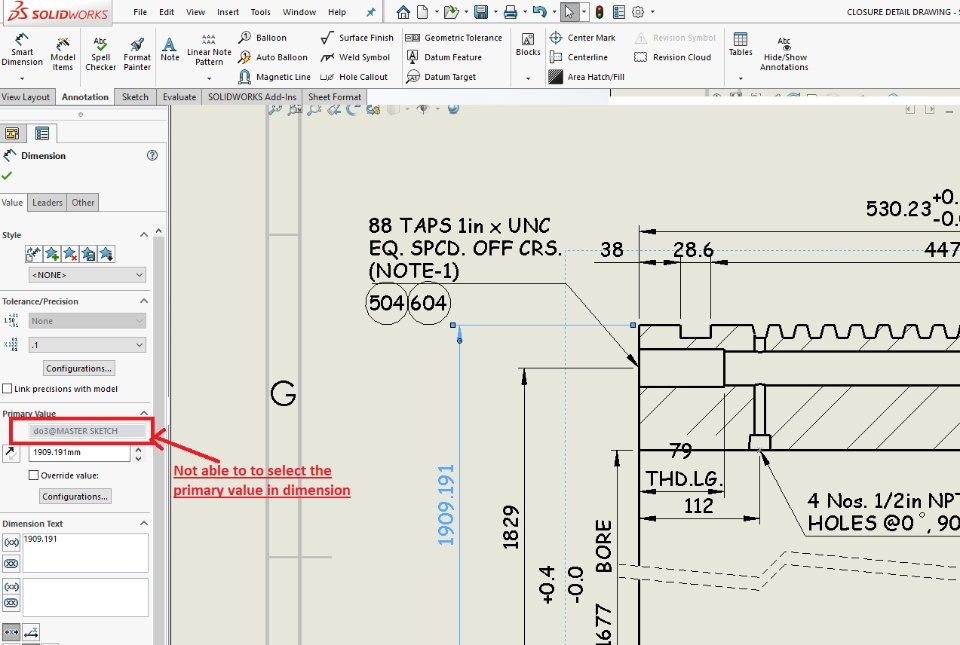Tick the Override value checkbox
This screenshot has height=645, width=960.
pos(34,476)
